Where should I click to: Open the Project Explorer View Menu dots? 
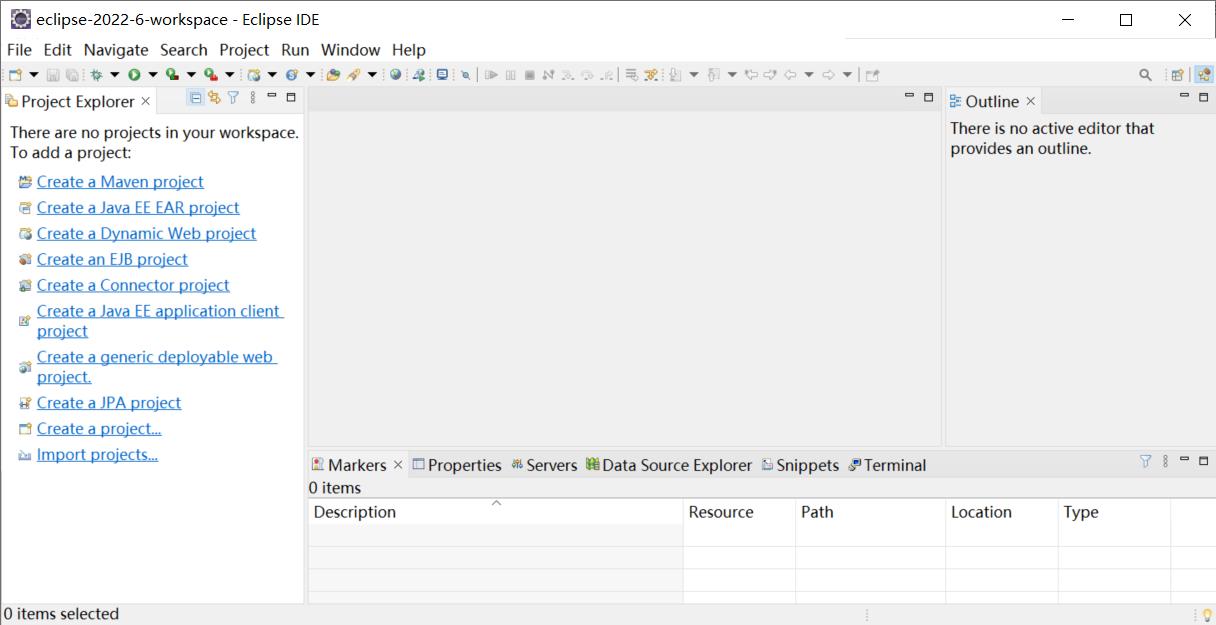[x=253, y=97]
